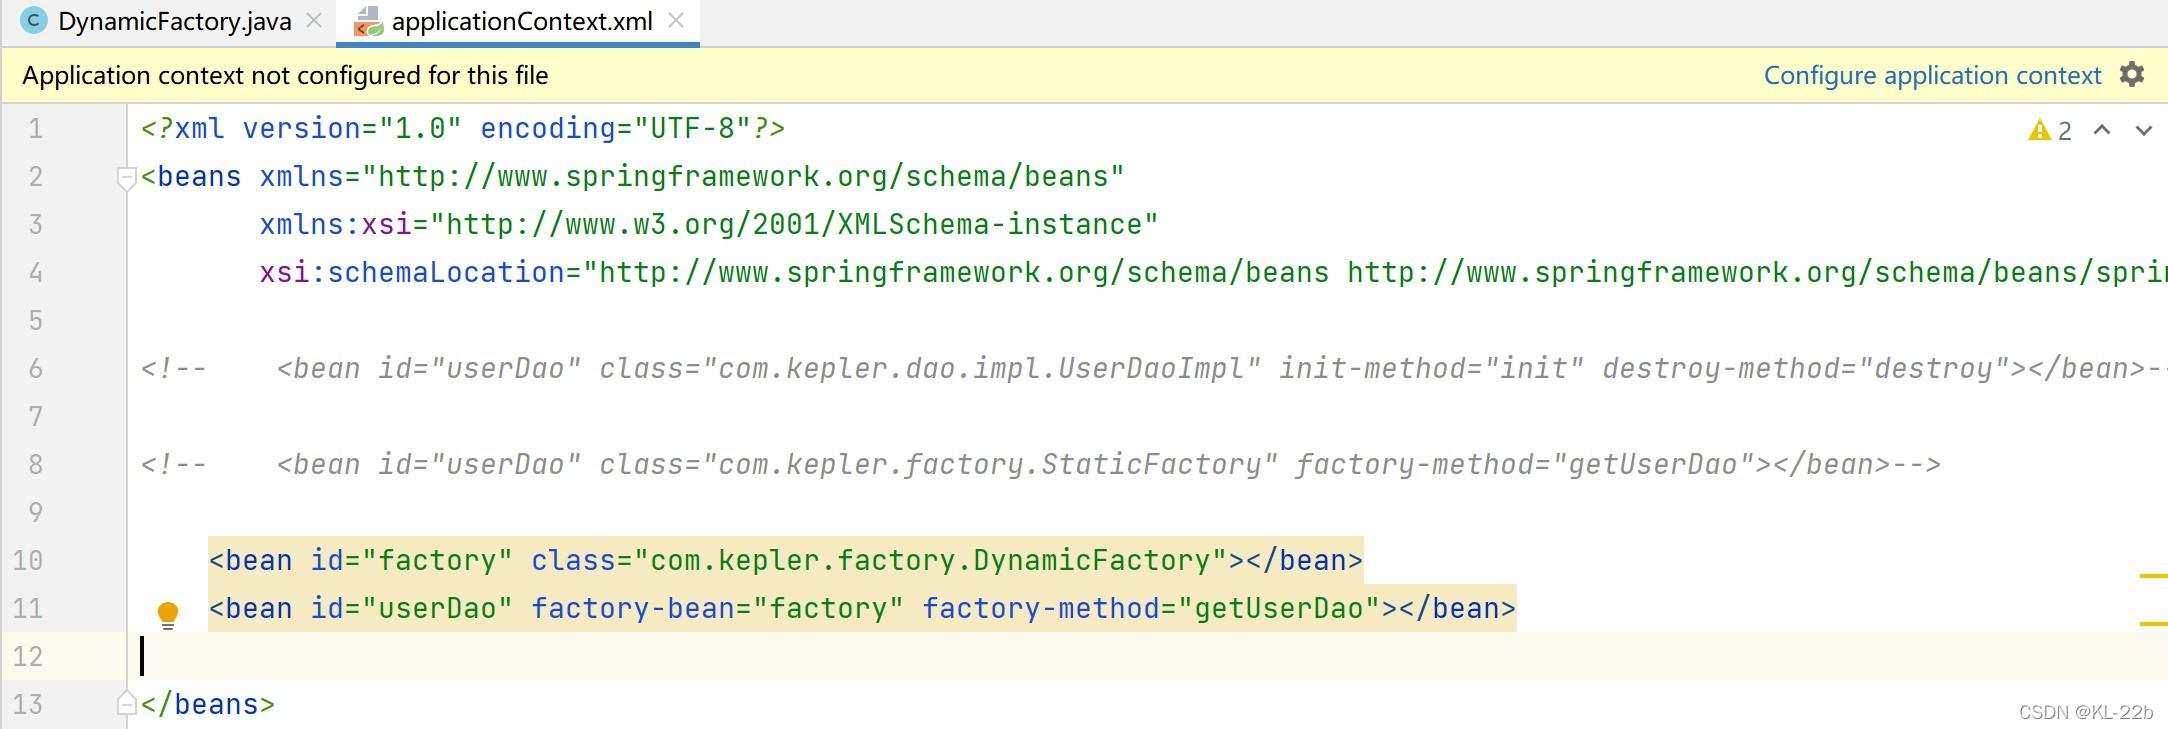This screenshot has width=2168, height=729.
Task: Click the Java class icon on DynamicFactory tab
Action: (34, 21)
